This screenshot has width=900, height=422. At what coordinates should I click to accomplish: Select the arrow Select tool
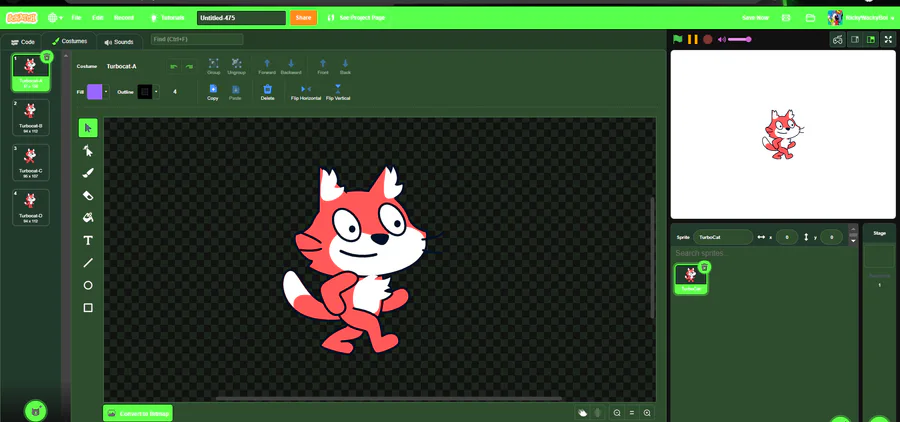(x=88, y=127)
